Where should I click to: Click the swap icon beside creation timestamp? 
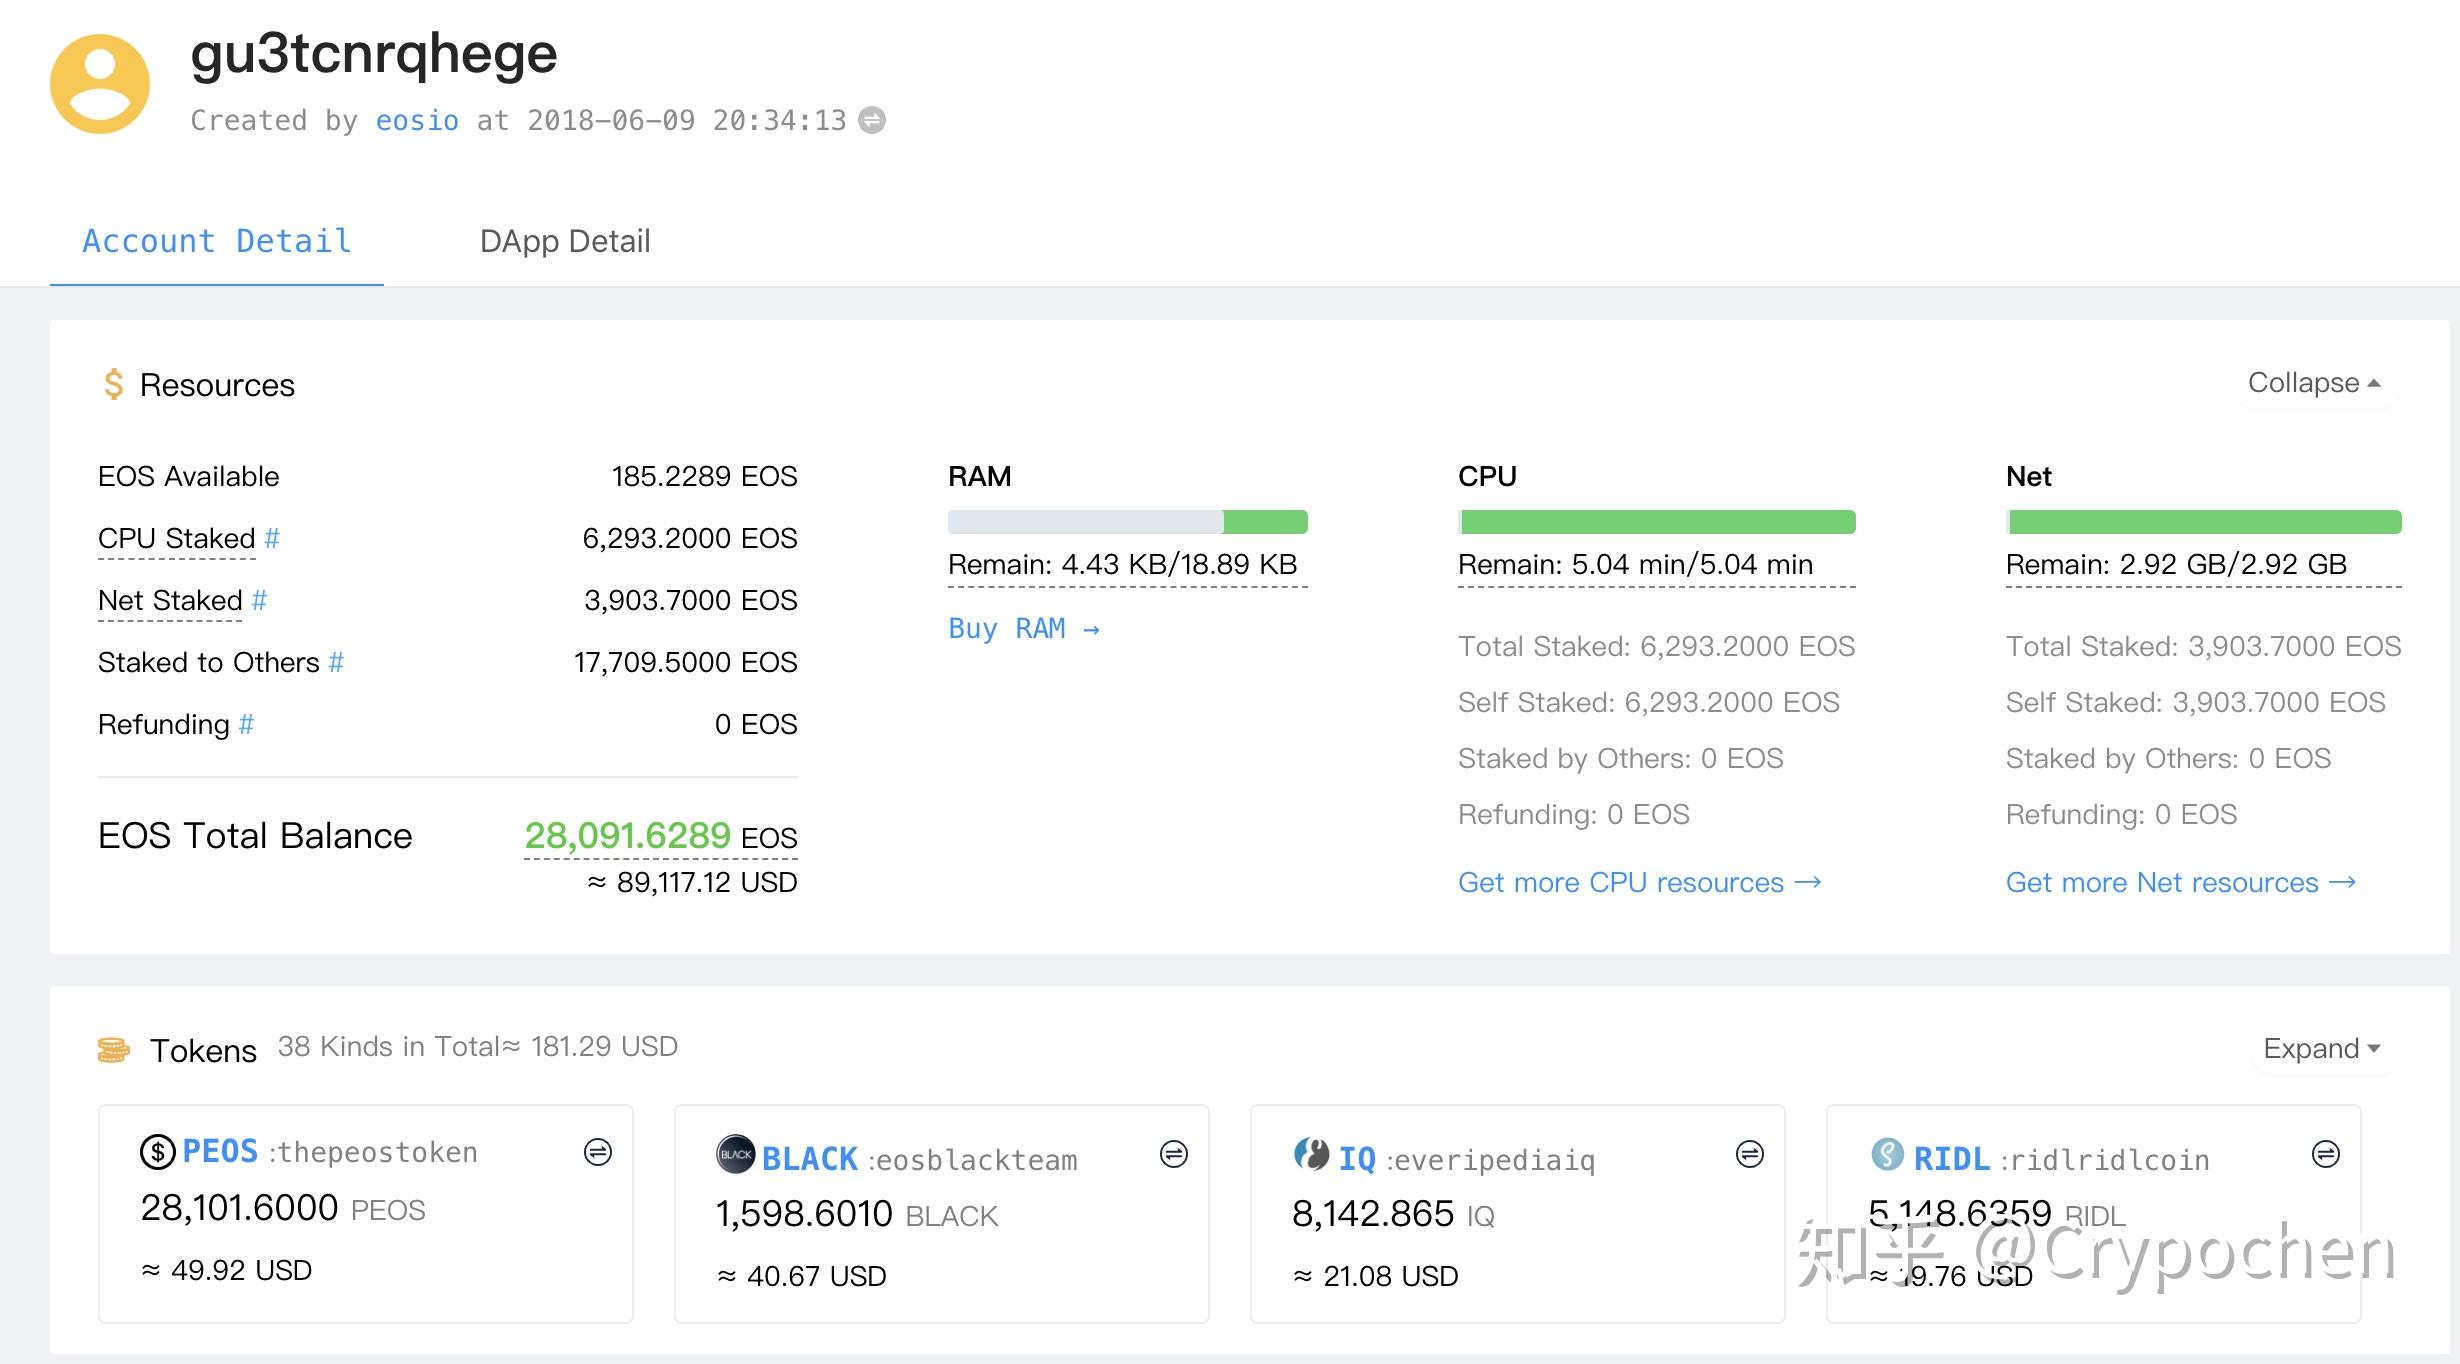(872, 120)
